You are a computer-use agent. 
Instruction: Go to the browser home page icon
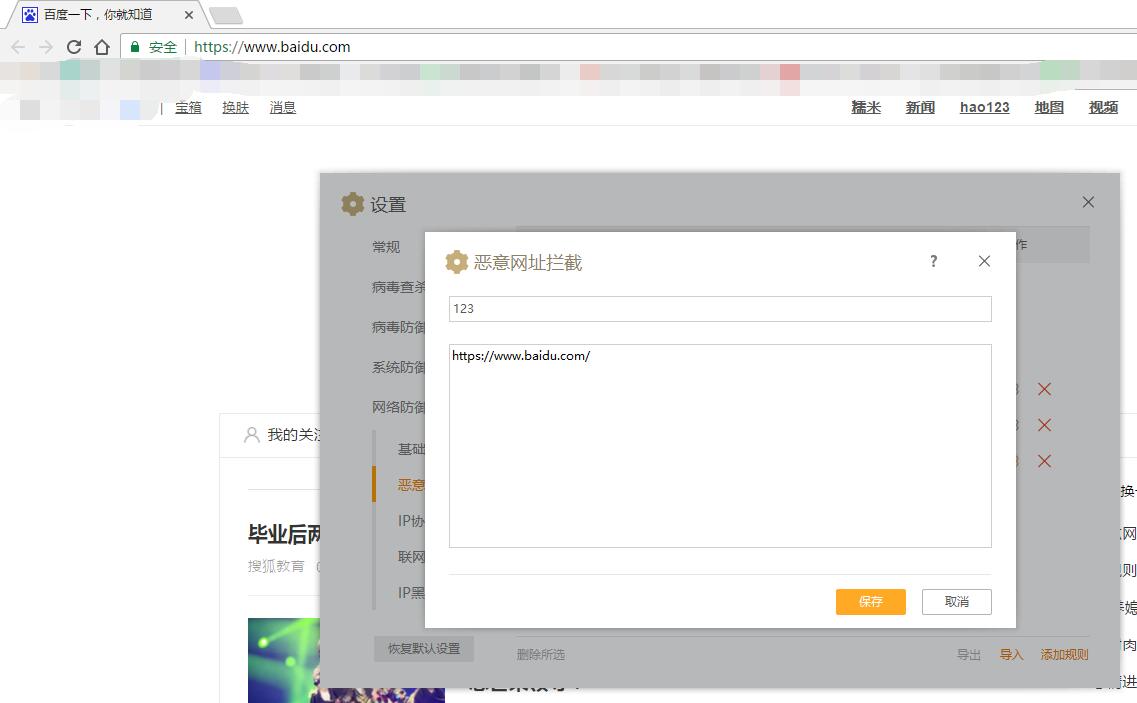coord(102,47)
